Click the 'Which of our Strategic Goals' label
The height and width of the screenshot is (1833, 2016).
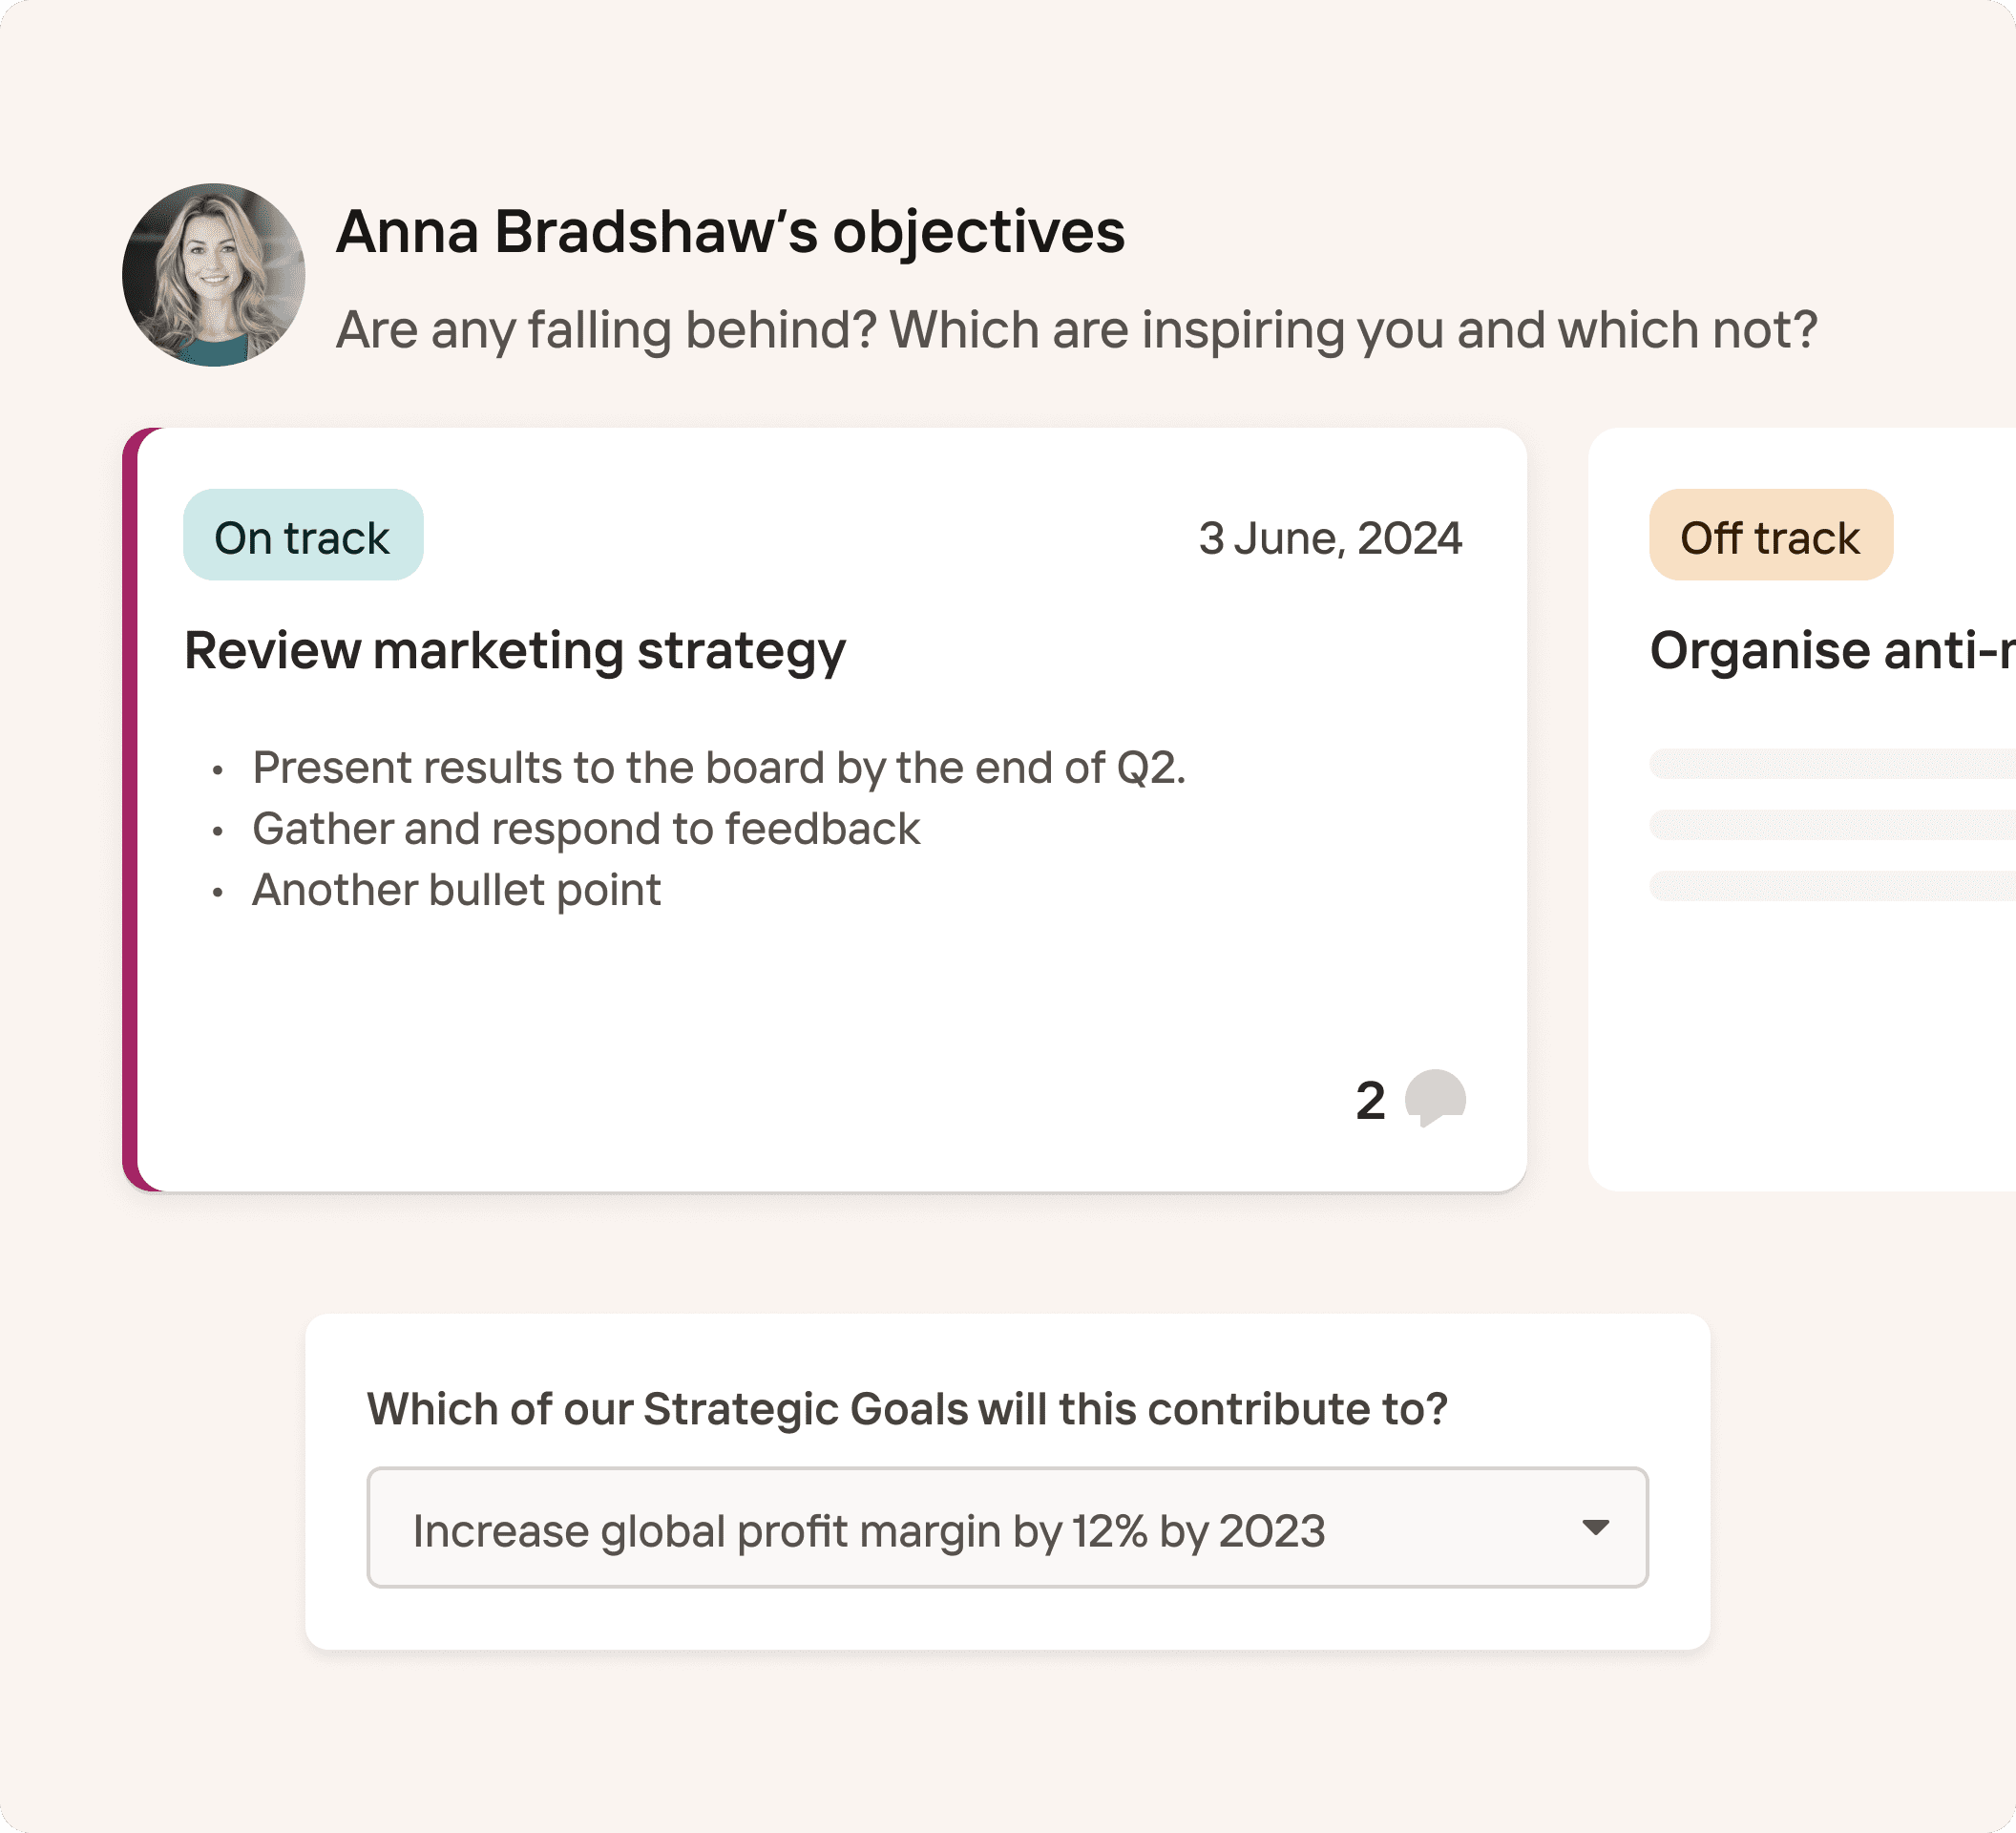pos(907,1409)
